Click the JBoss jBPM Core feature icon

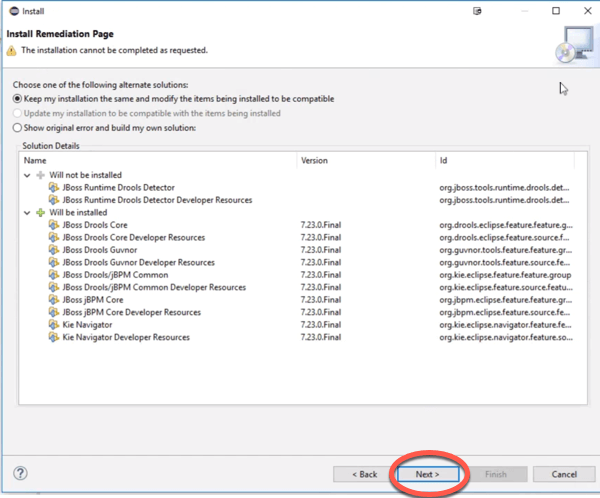pos(53,300)
